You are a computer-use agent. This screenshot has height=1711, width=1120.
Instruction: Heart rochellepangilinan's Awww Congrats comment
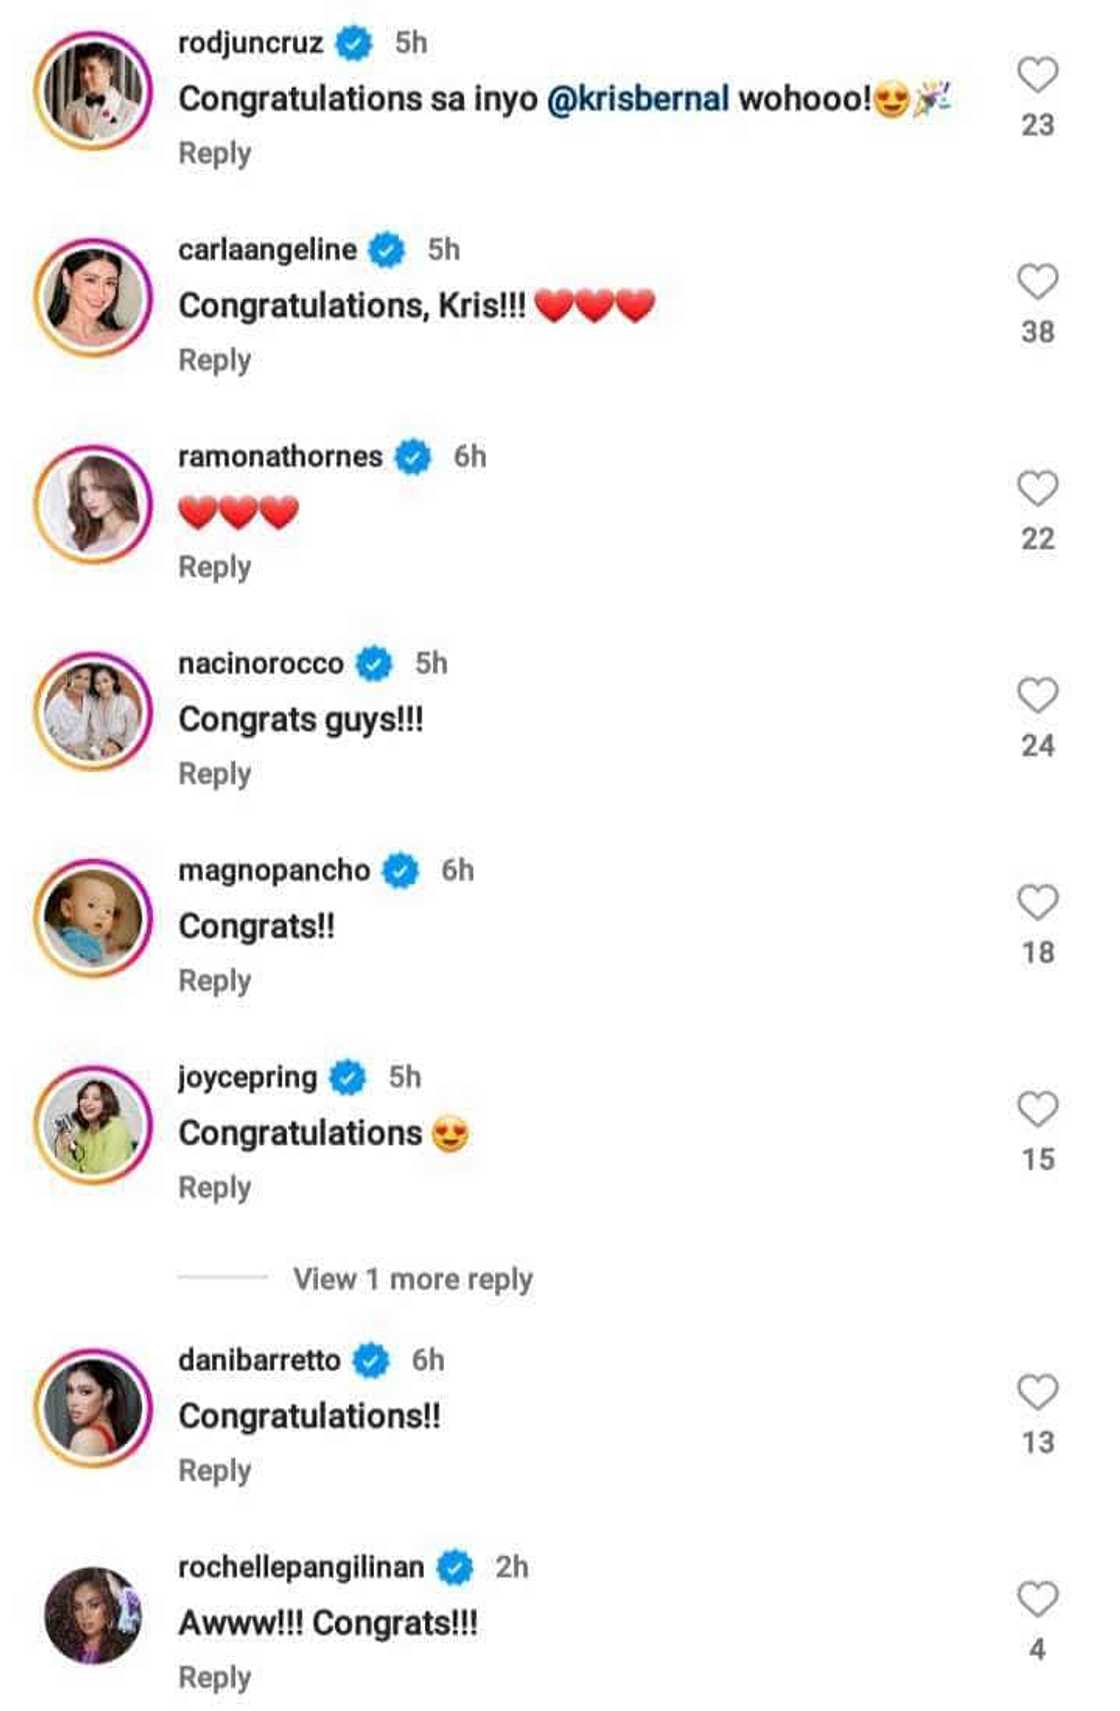click(x=1037, y=1600)
